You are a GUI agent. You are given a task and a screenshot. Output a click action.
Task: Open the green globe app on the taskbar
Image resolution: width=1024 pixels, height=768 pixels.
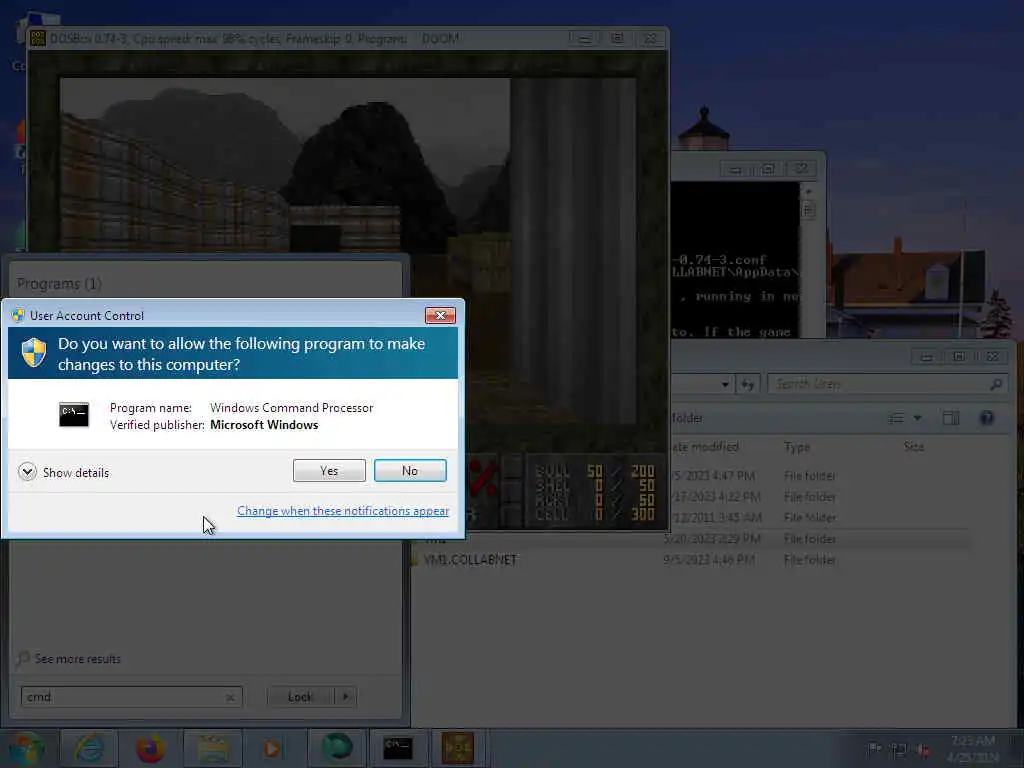coord(336,748)
